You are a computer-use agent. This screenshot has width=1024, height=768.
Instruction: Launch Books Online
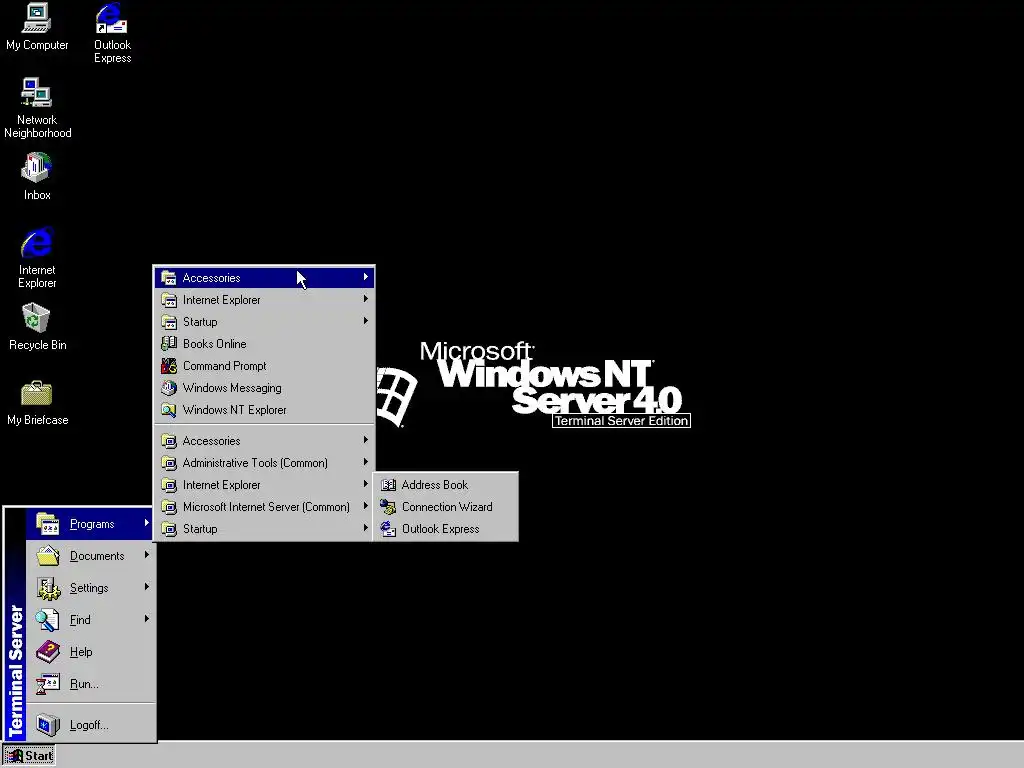click(264, 344)
